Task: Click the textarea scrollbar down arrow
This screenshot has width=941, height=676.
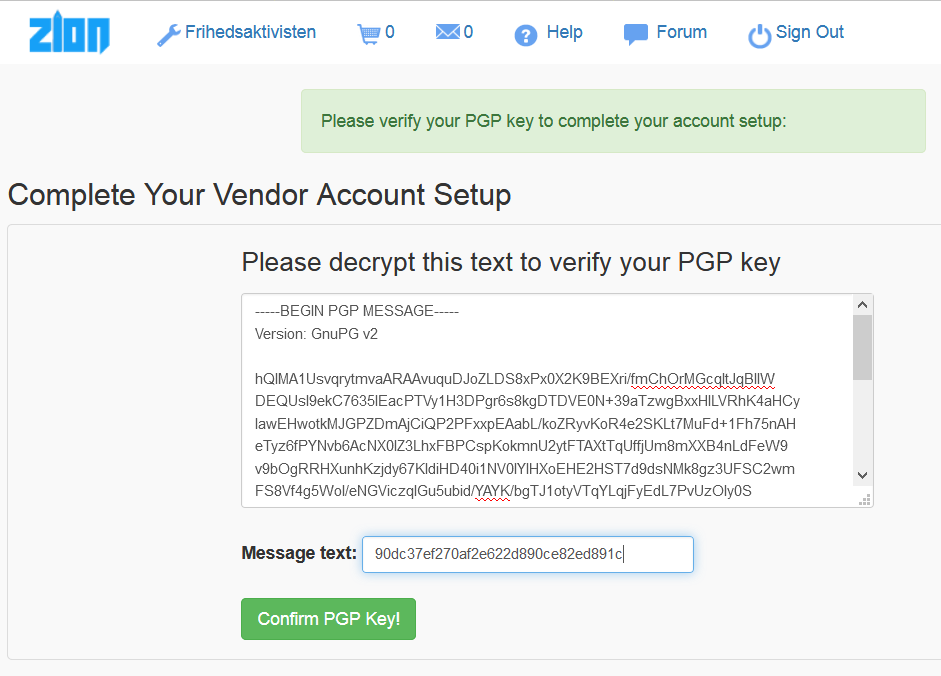Action: pyautogui.click(x=863, y=475)
